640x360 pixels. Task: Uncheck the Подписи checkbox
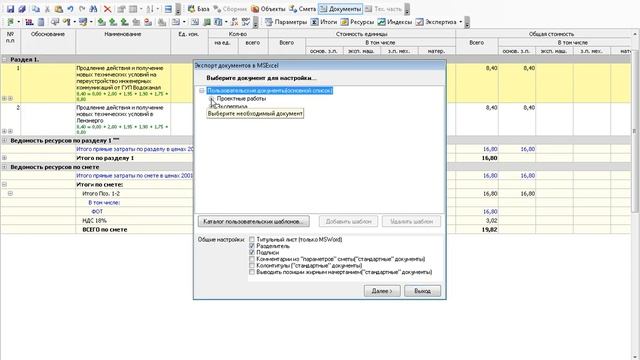252,253
